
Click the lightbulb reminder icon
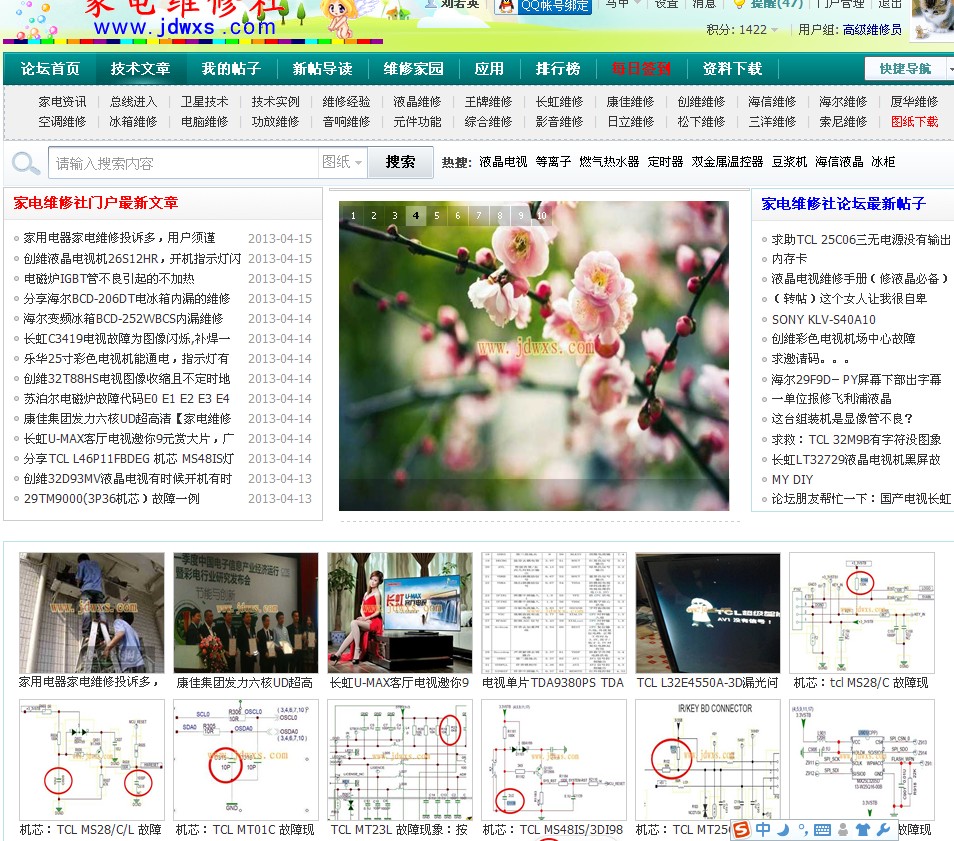(739, 4)
